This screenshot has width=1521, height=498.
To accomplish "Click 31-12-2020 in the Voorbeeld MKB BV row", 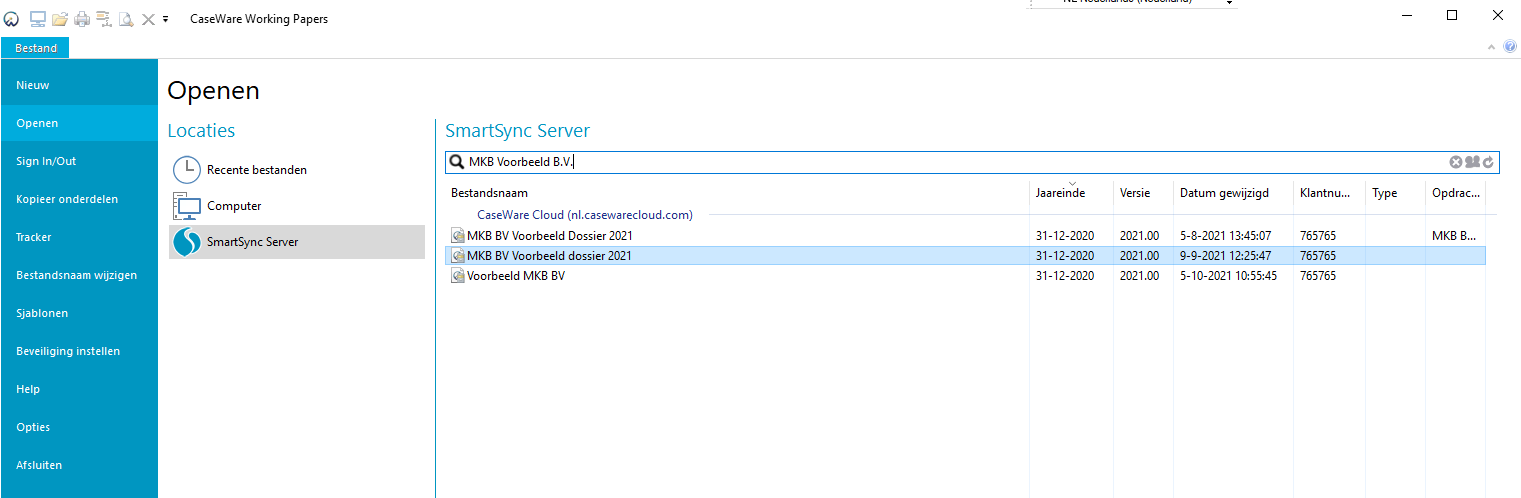I will [1065, 276].
